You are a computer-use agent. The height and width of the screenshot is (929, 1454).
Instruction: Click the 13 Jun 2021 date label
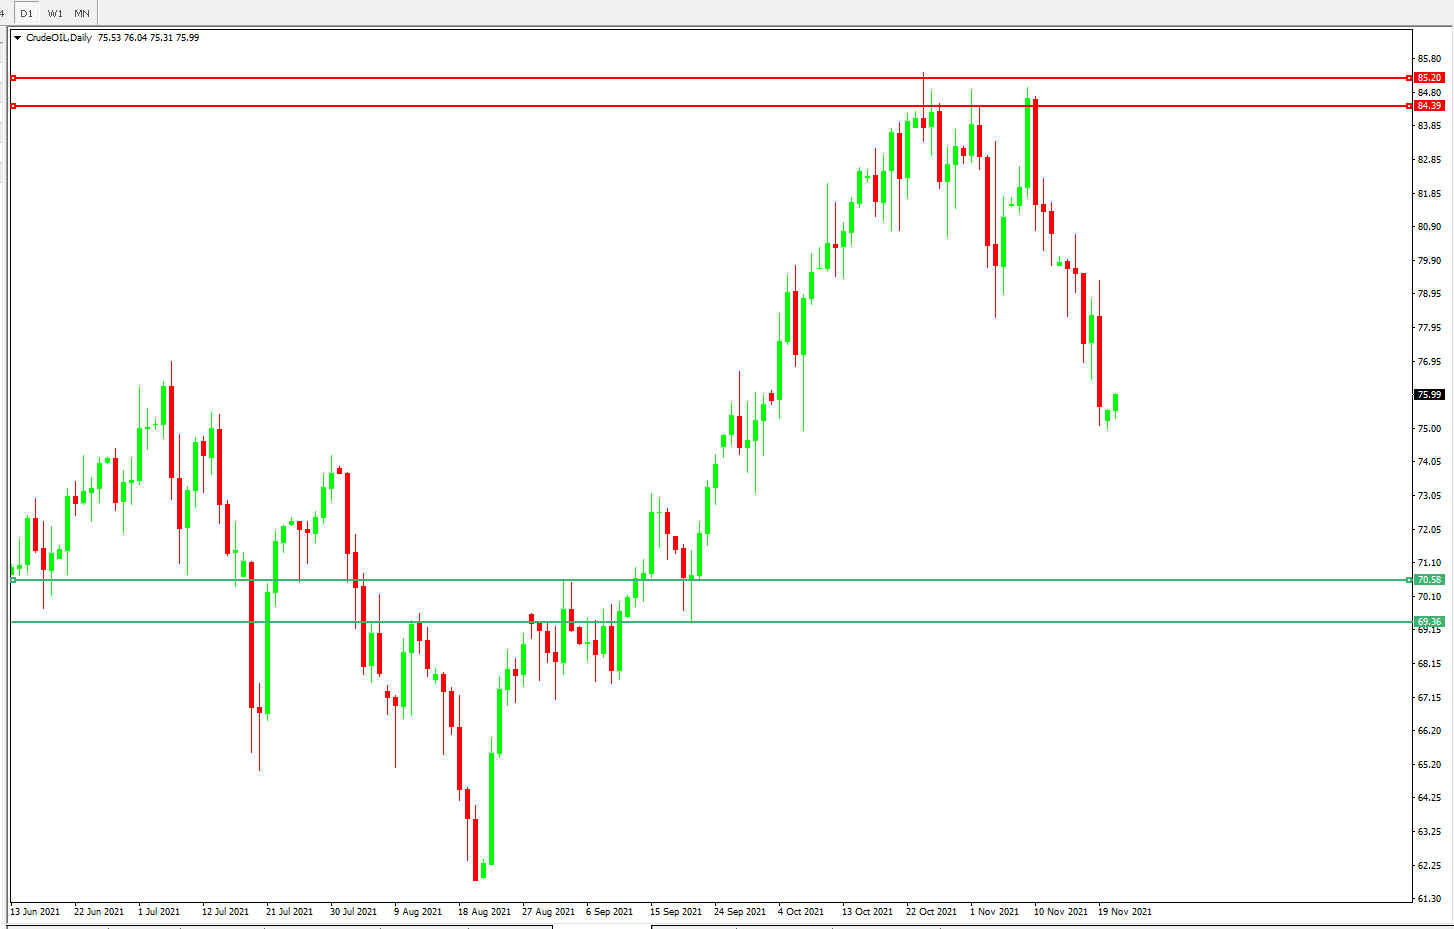tap(35, 912)
